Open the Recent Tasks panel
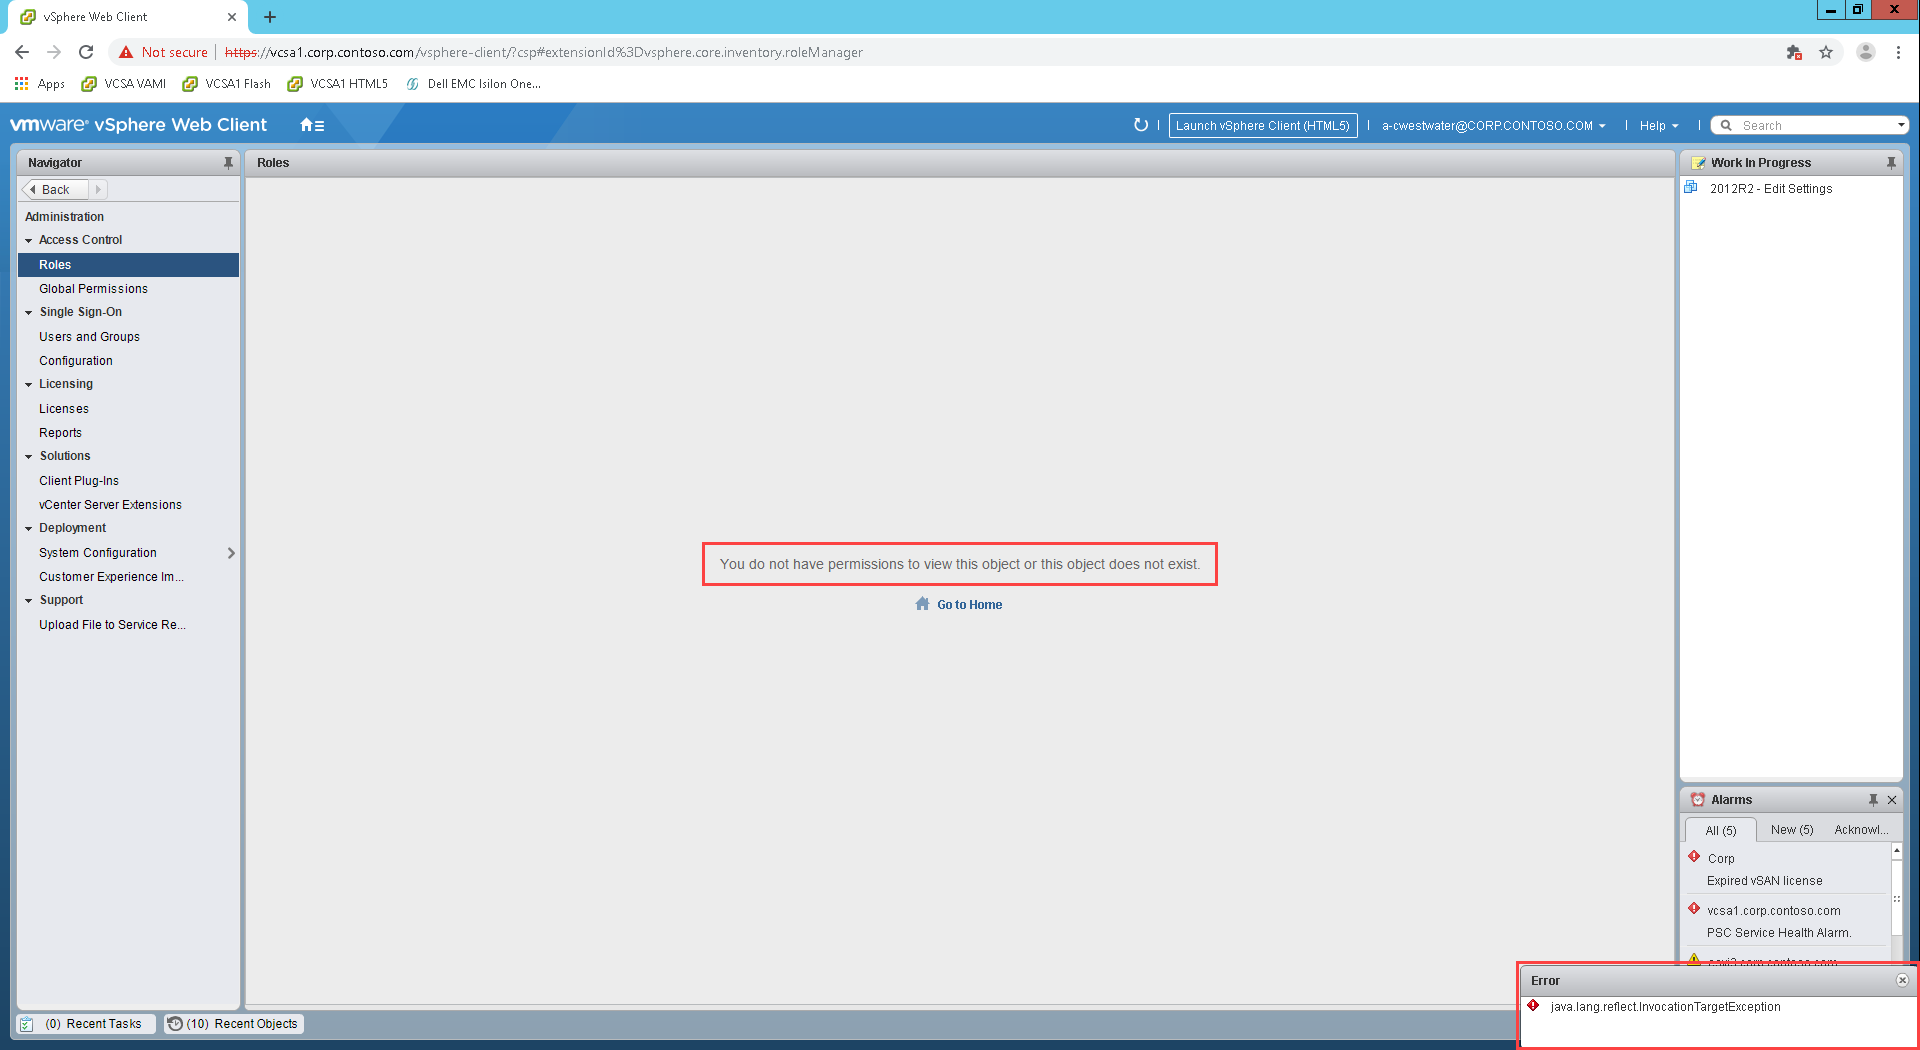The height and width of the screenshot is (1050, 1920). click(x=86, y=1024)
